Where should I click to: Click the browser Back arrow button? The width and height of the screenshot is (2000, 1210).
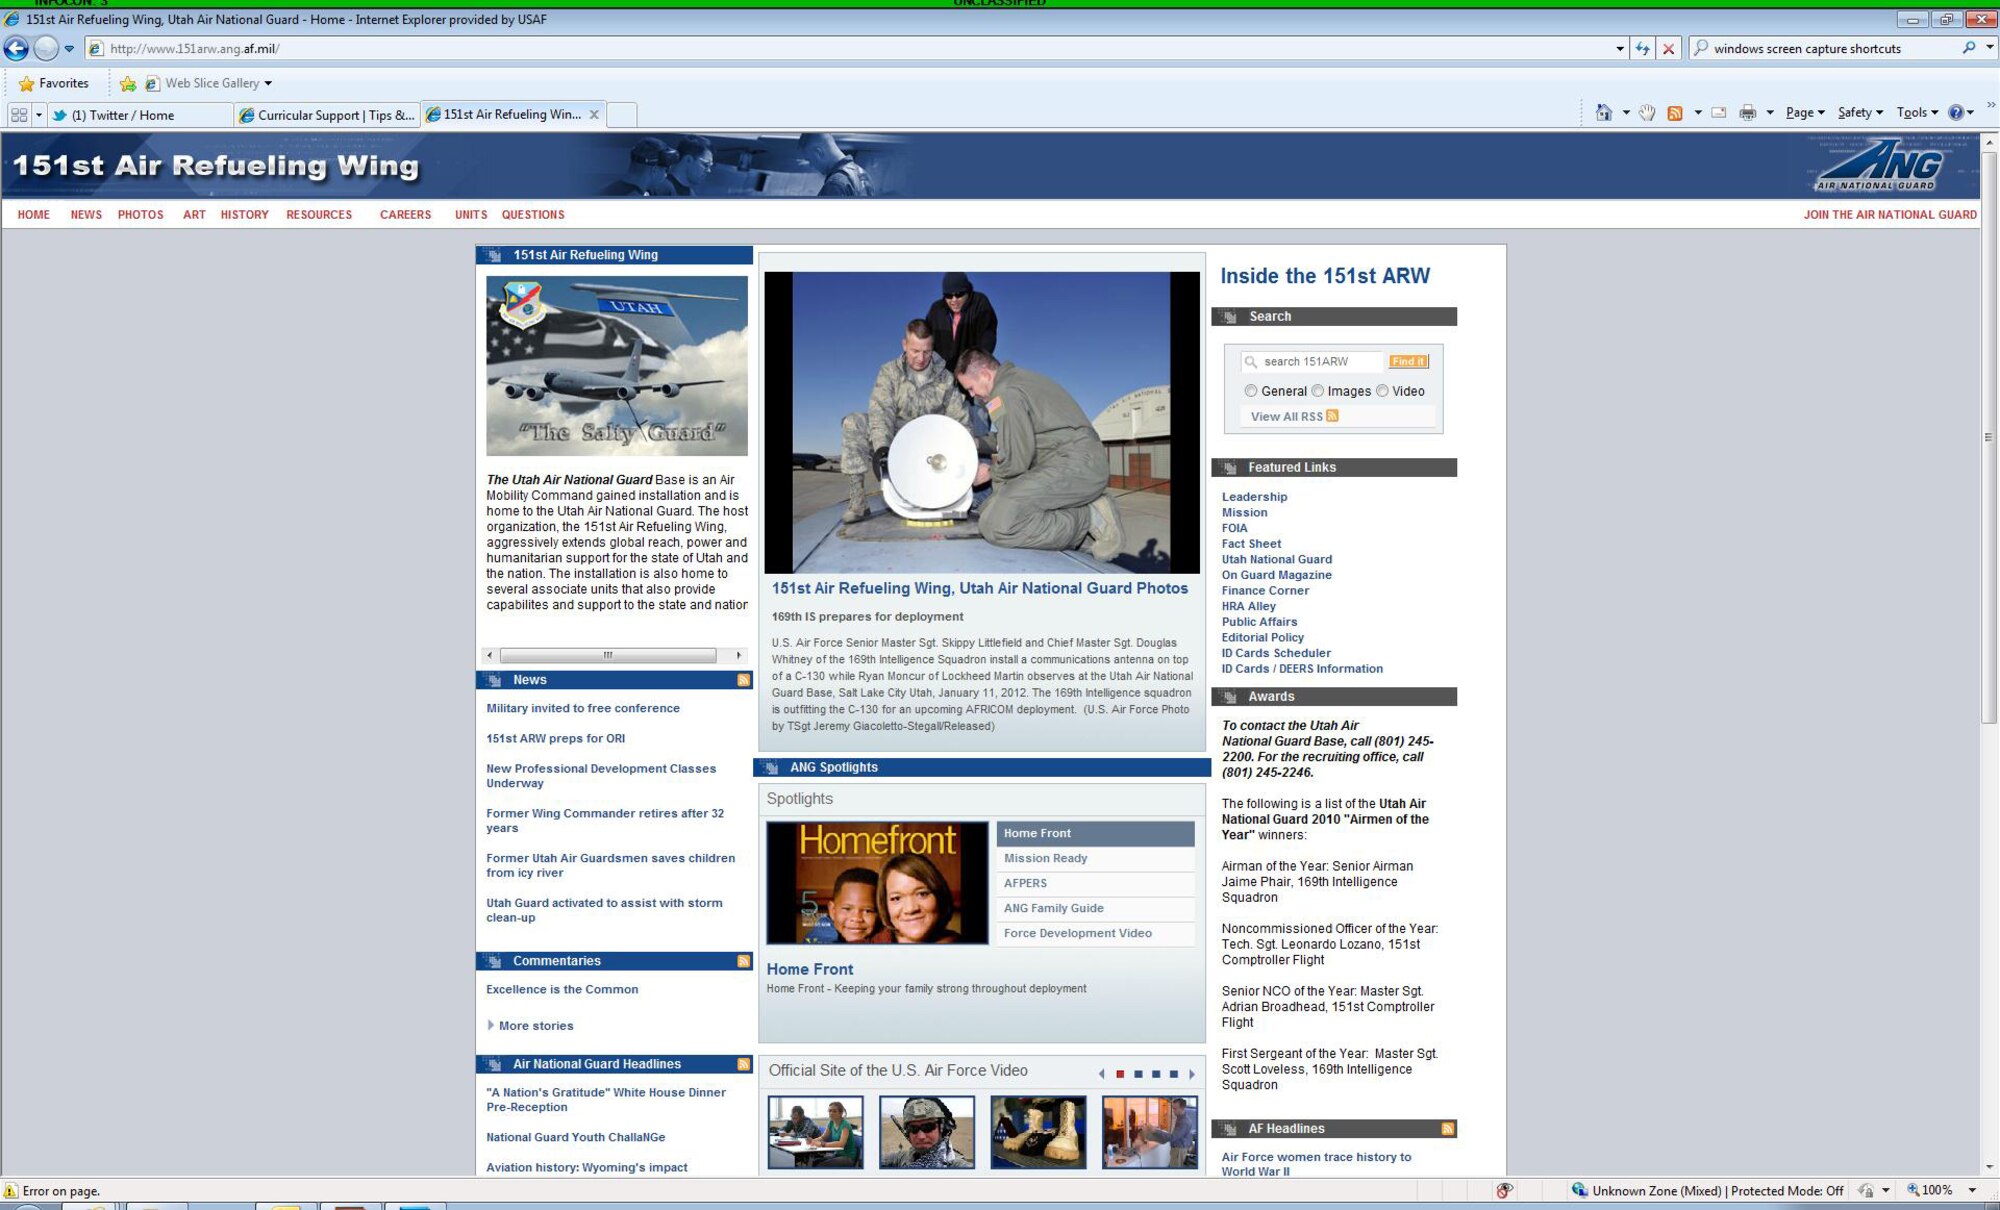(17, 48)
